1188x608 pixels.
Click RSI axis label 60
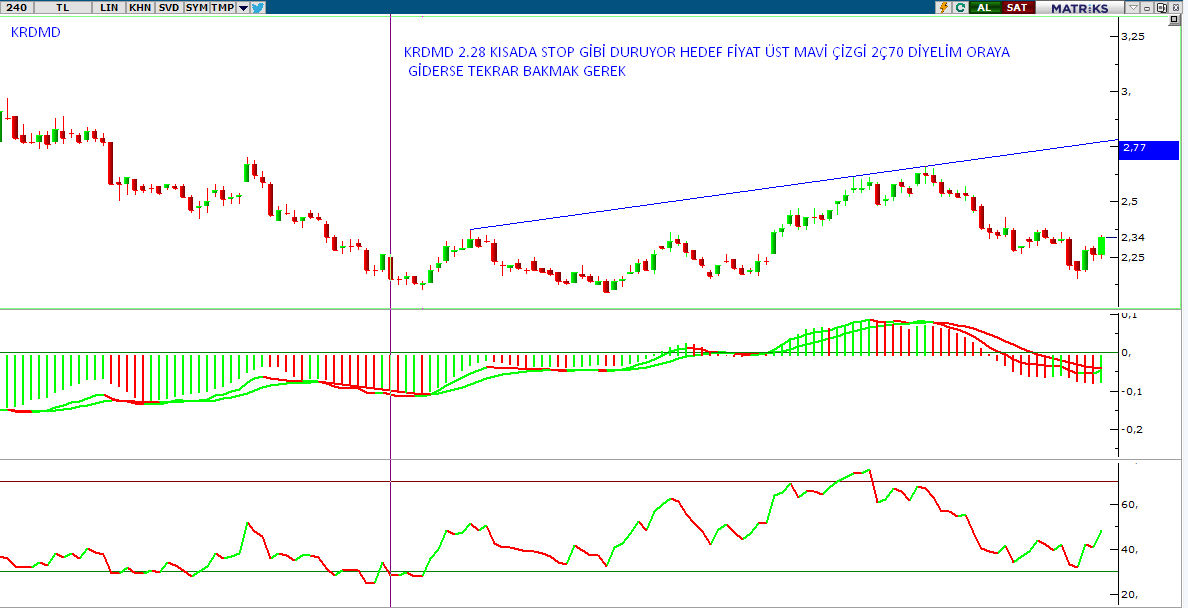pyautogui.click(x=1130, y=505)
